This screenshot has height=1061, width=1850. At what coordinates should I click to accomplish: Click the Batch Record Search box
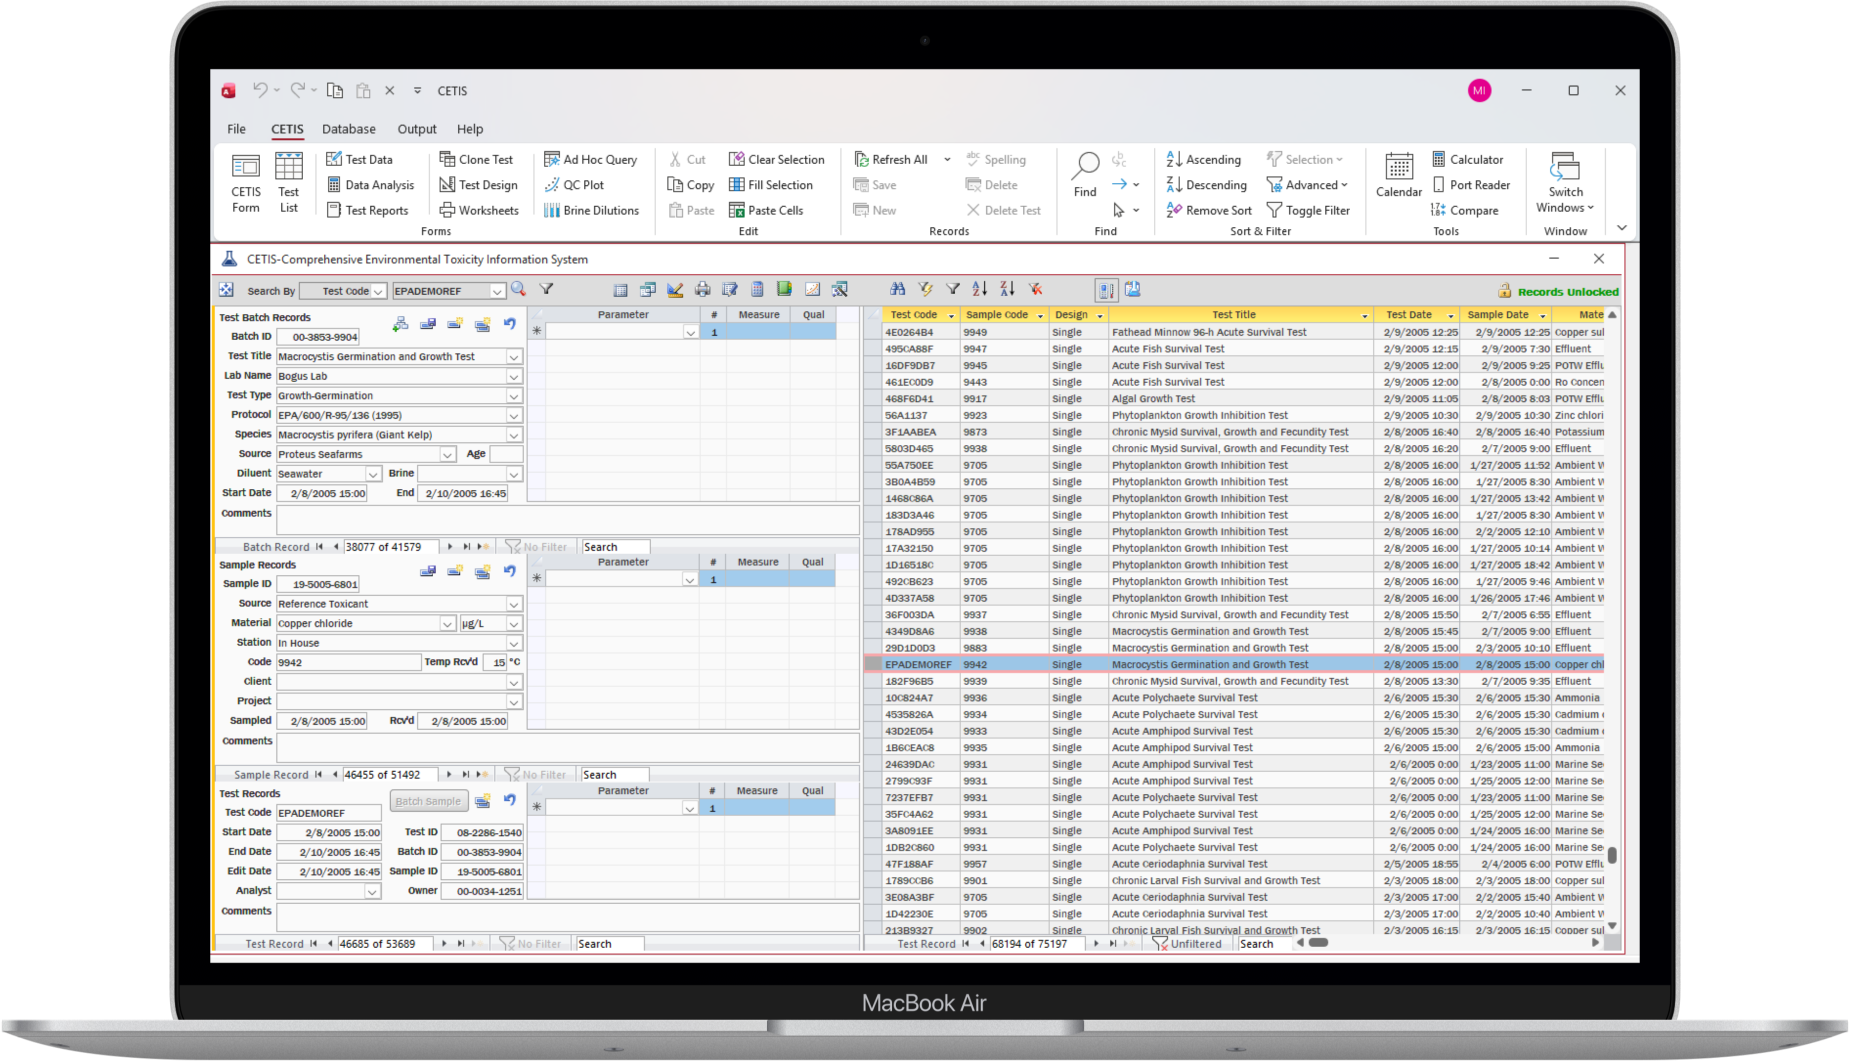615,547
